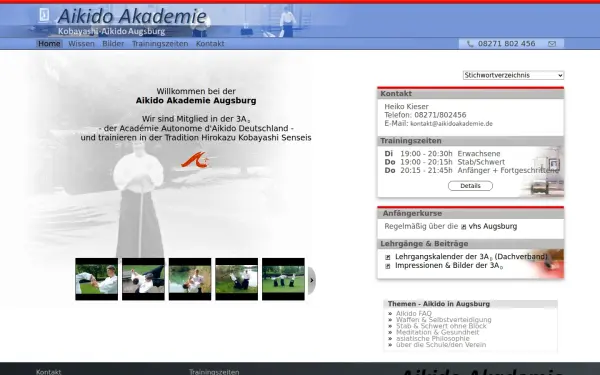Click the Kobayashi-Aikido Augsburg subtitle
The width and height of the screenshot is (600, 375).
point(111,31)
